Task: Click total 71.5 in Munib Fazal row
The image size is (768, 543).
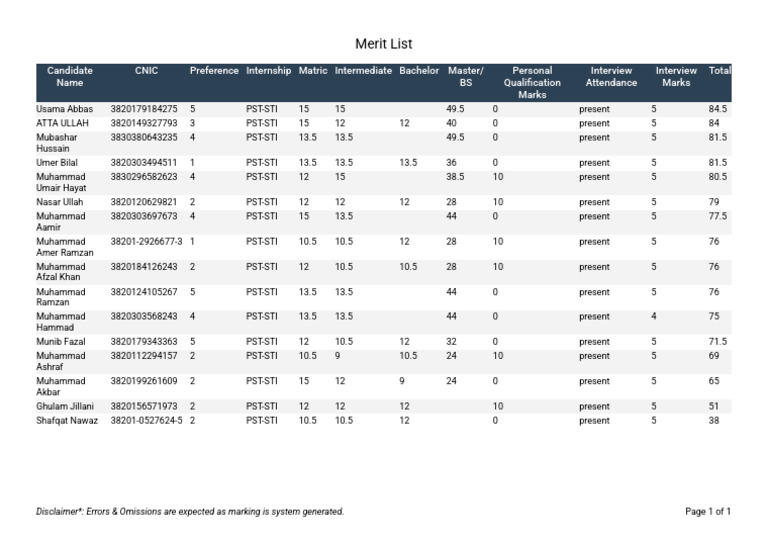Action: [x=718, y=342]
